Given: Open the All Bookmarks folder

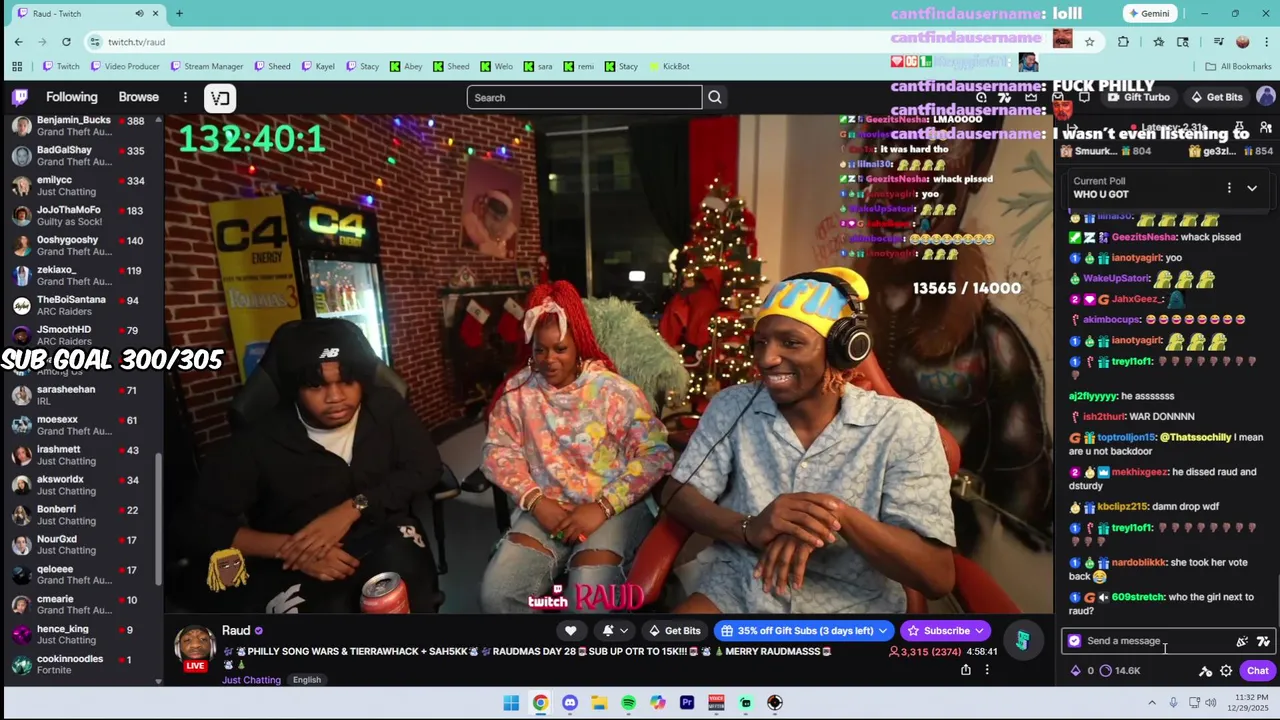Looking at the screenshot, I should (1238, 66).
